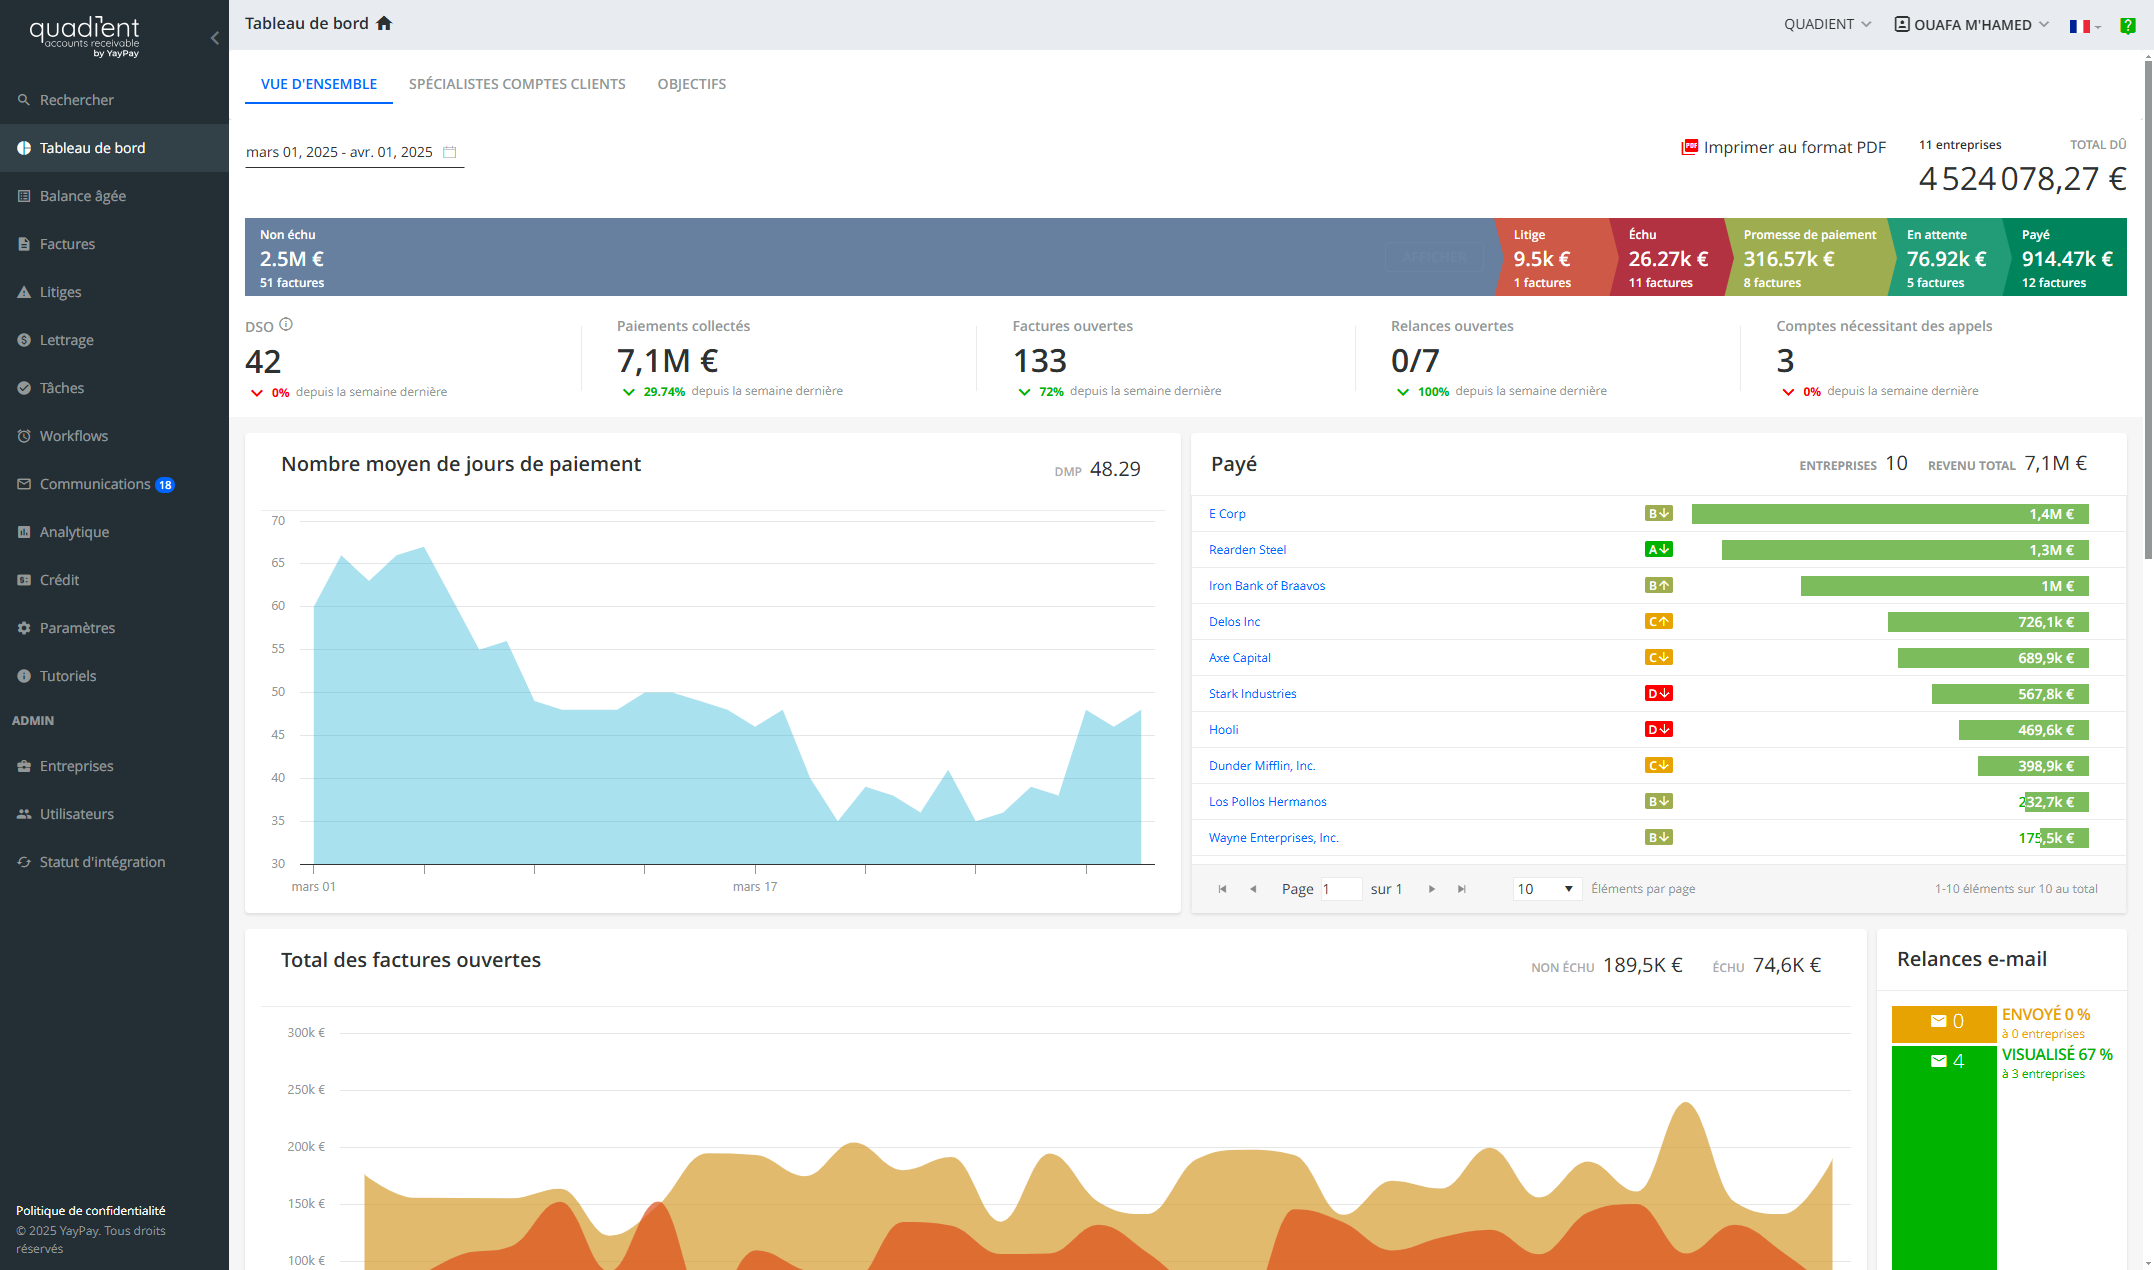Go to next page in Payé table

click(x=1432, y=889)
